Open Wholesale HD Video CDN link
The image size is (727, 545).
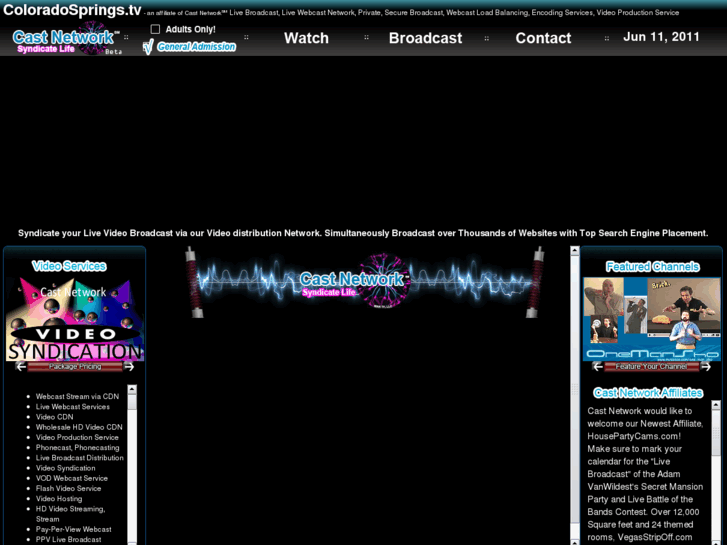pos(79,427)
